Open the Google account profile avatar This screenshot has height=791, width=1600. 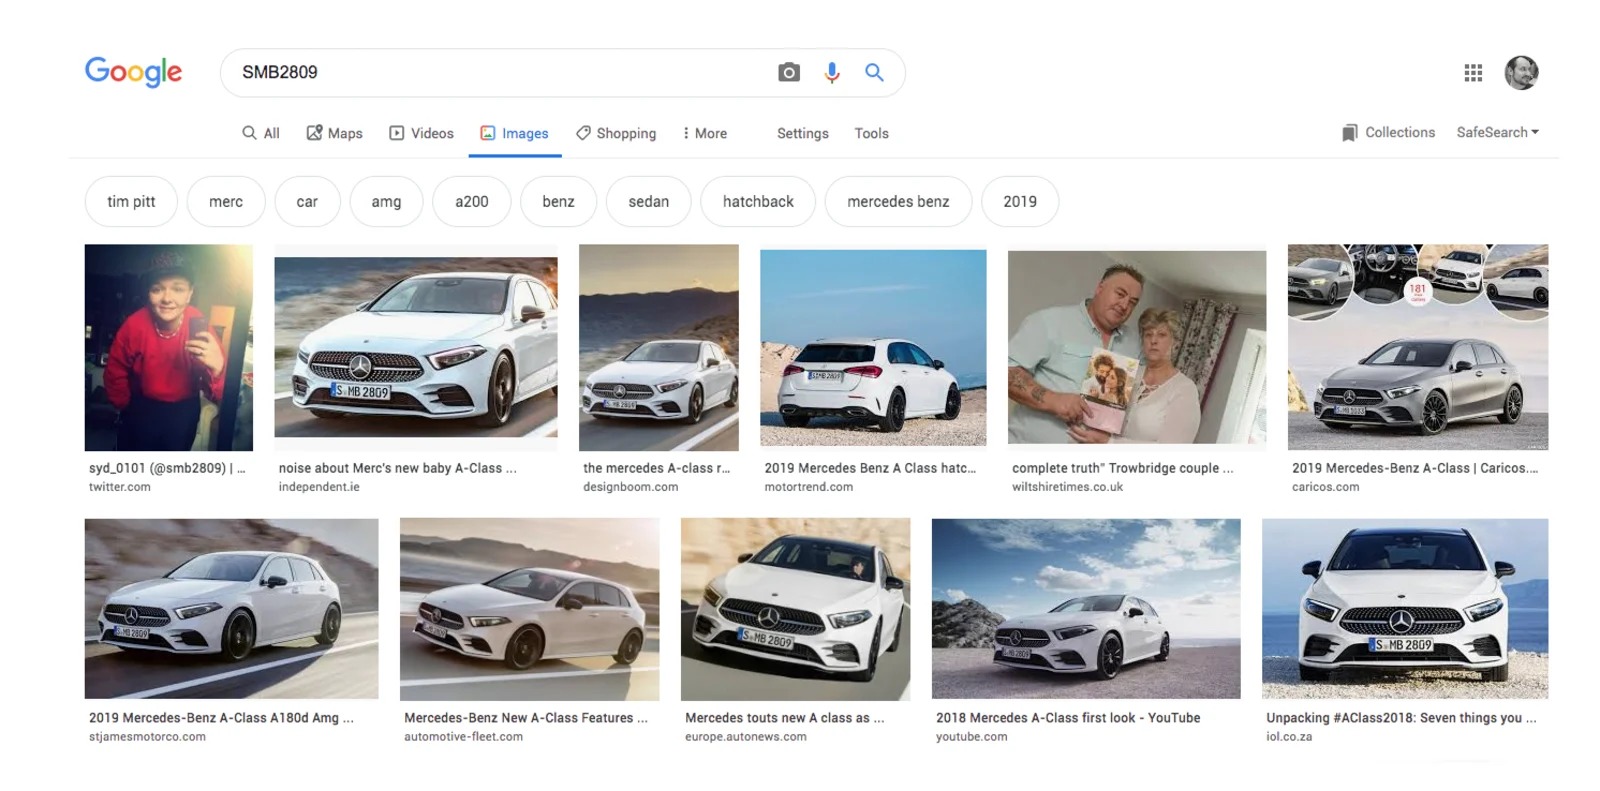pyautogui.click(x=1521, y=72)
